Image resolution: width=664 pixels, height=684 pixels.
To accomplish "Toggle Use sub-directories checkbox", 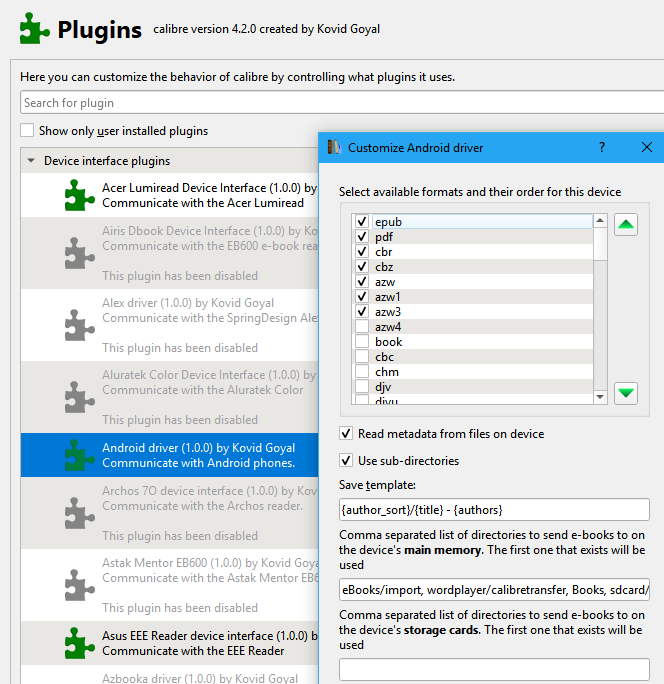I will 346,461.
